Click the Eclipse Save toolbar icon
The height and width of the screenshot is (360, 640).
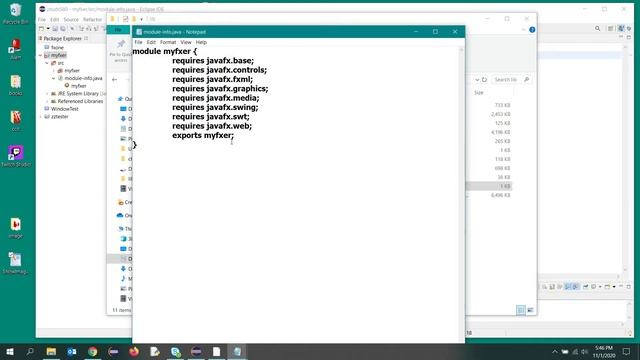pyautogui.click(x=55, y=29)
